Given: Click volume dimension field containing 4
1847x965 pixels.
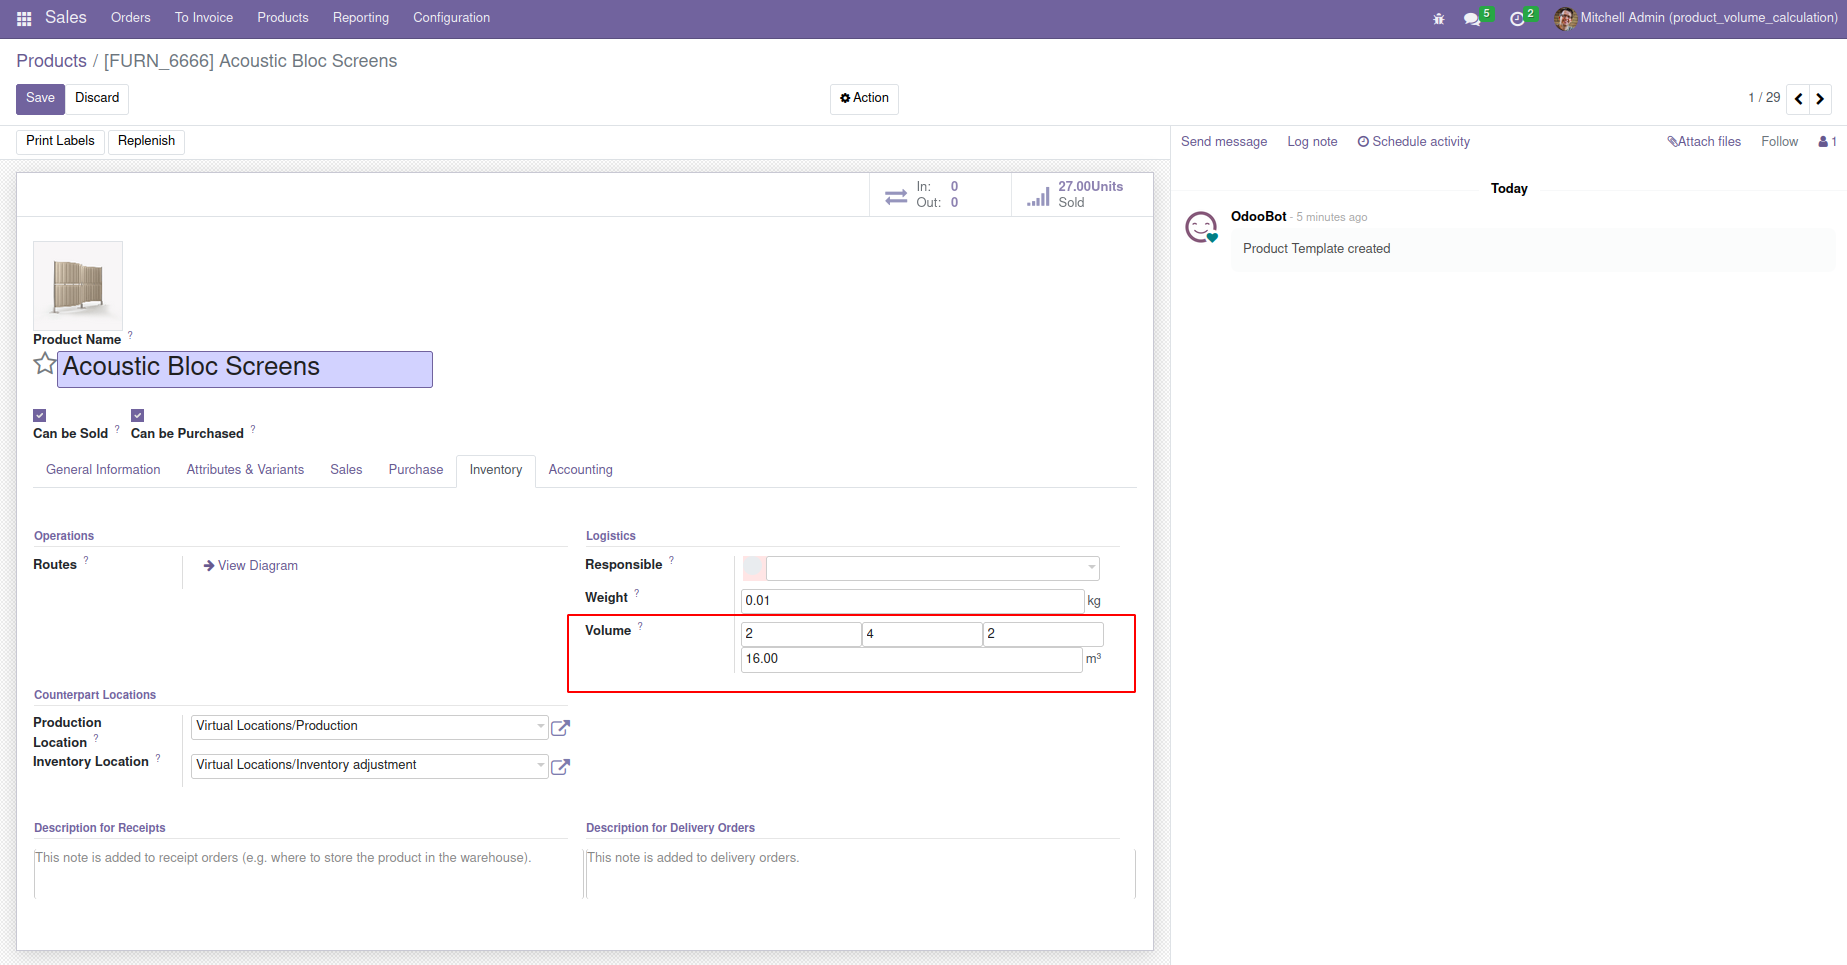Looking at the screenshot, I should [922, 634].
